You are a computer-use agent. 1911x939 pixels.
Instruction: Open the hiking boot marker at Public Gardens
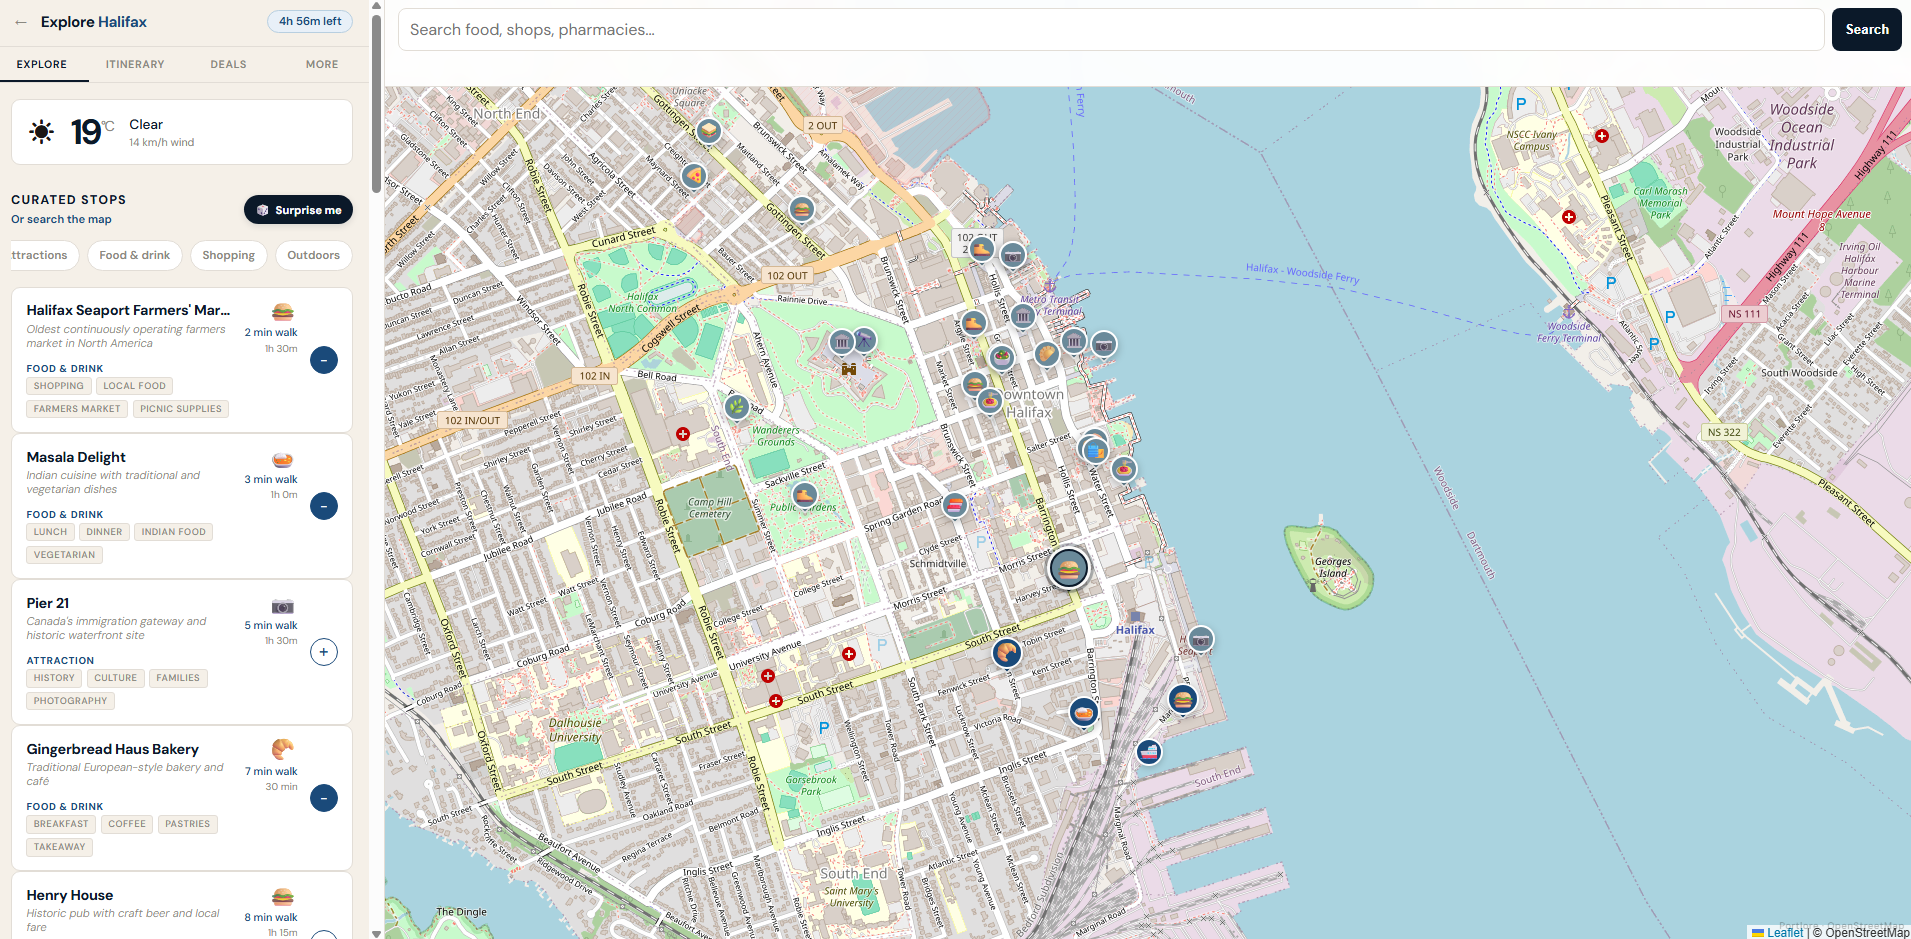[804, 495]
